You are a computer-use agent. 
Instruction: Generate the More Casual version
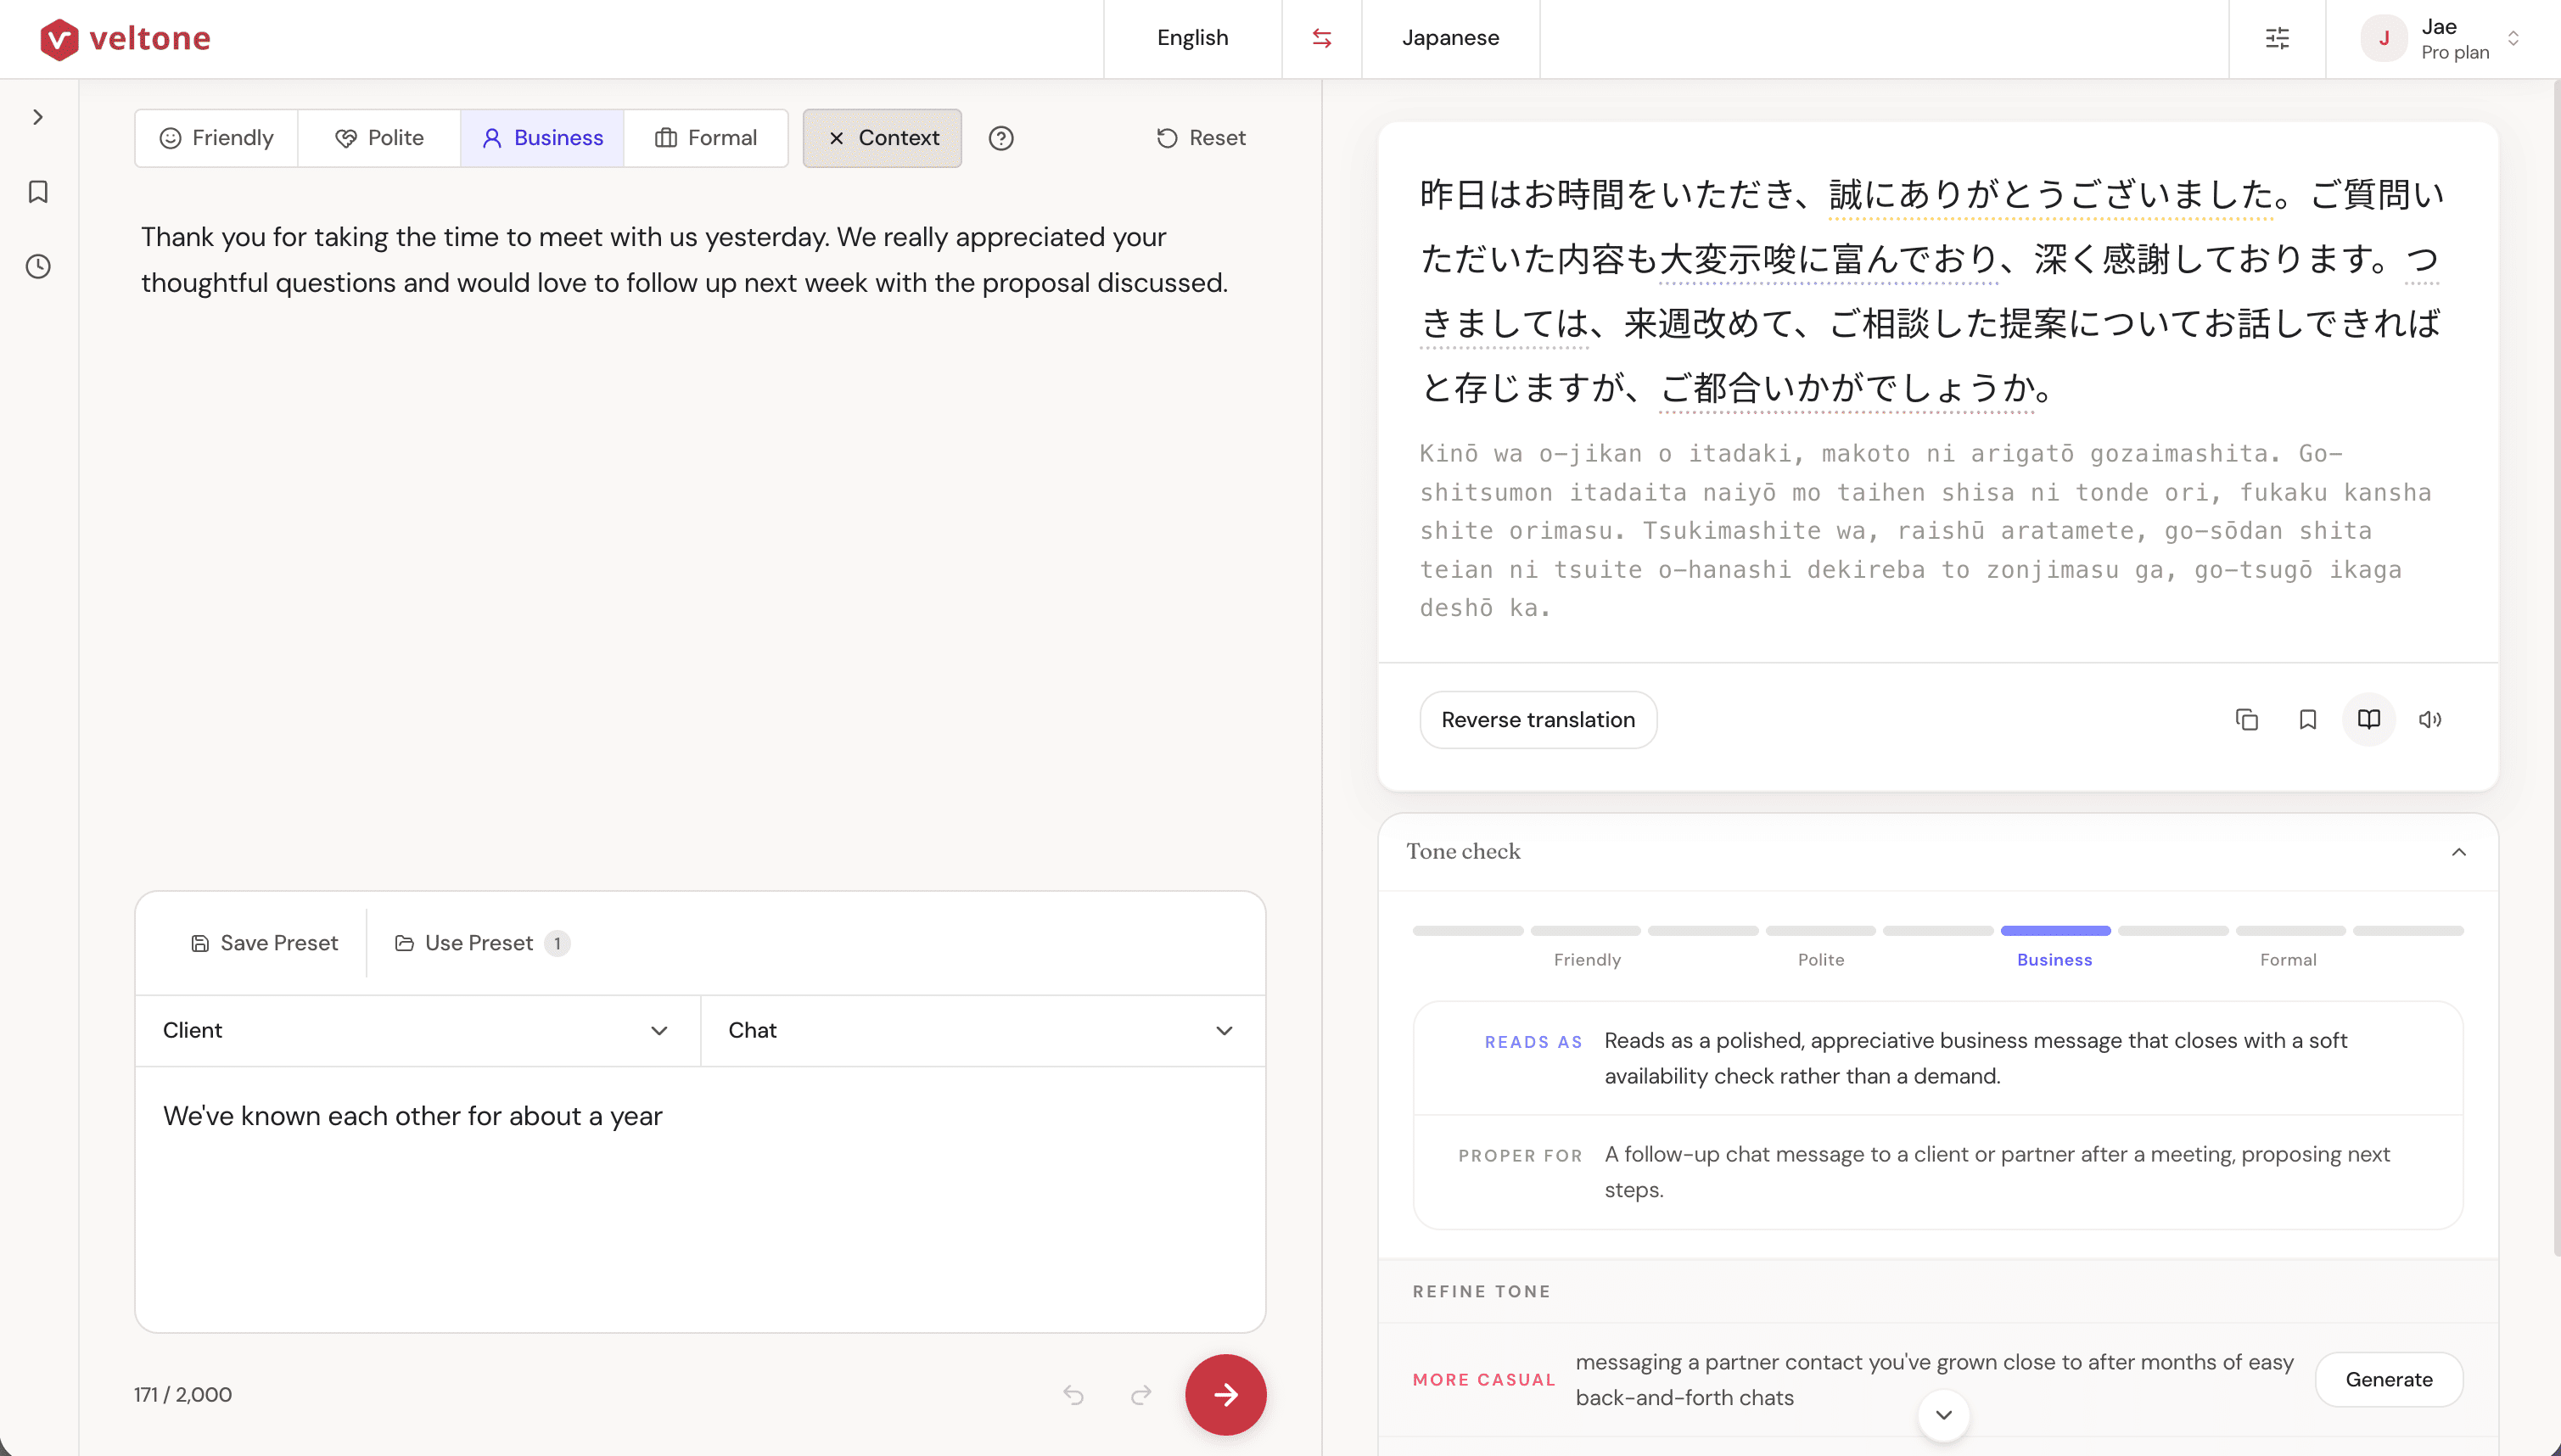[x=2388, y=1379]
